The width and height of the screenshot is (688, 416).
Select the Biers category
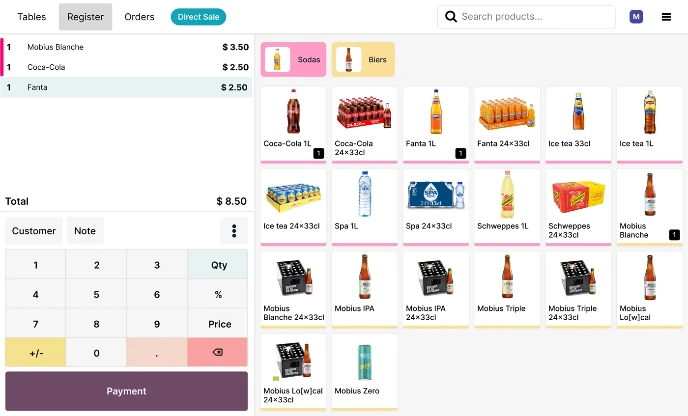363,60
